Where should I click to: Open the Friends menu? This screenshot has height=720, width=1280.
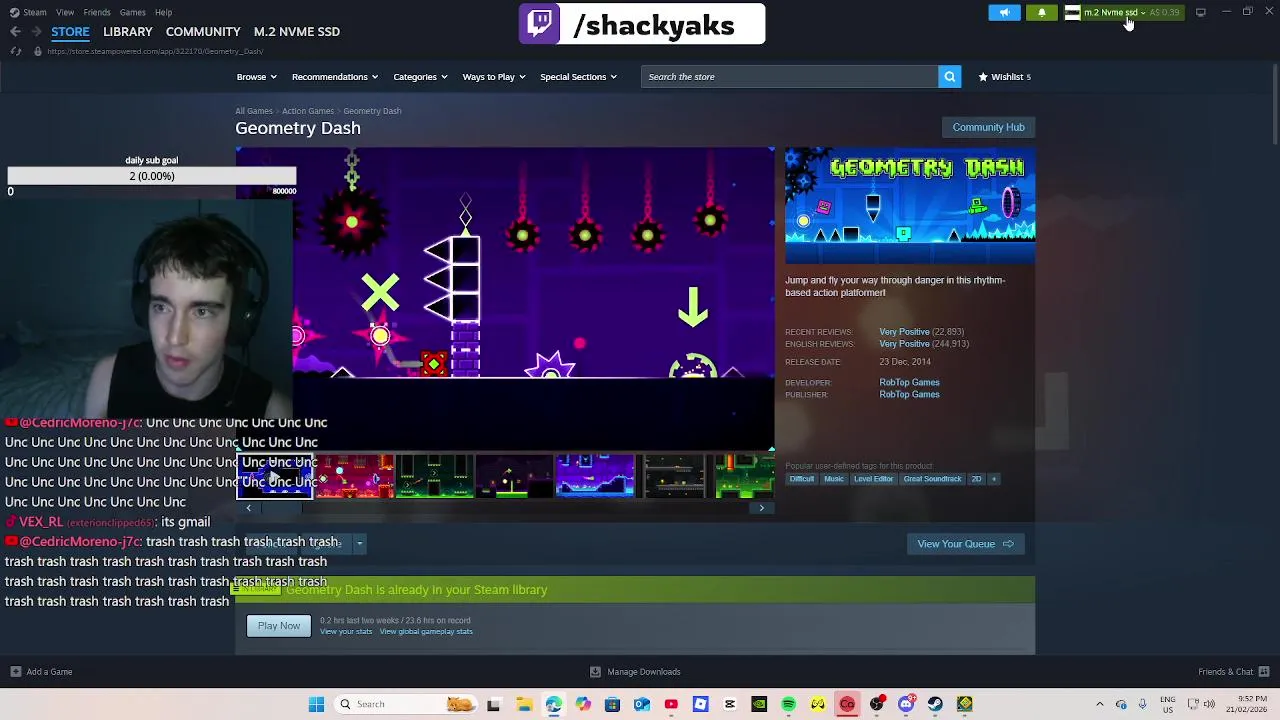tap(97, 12)
